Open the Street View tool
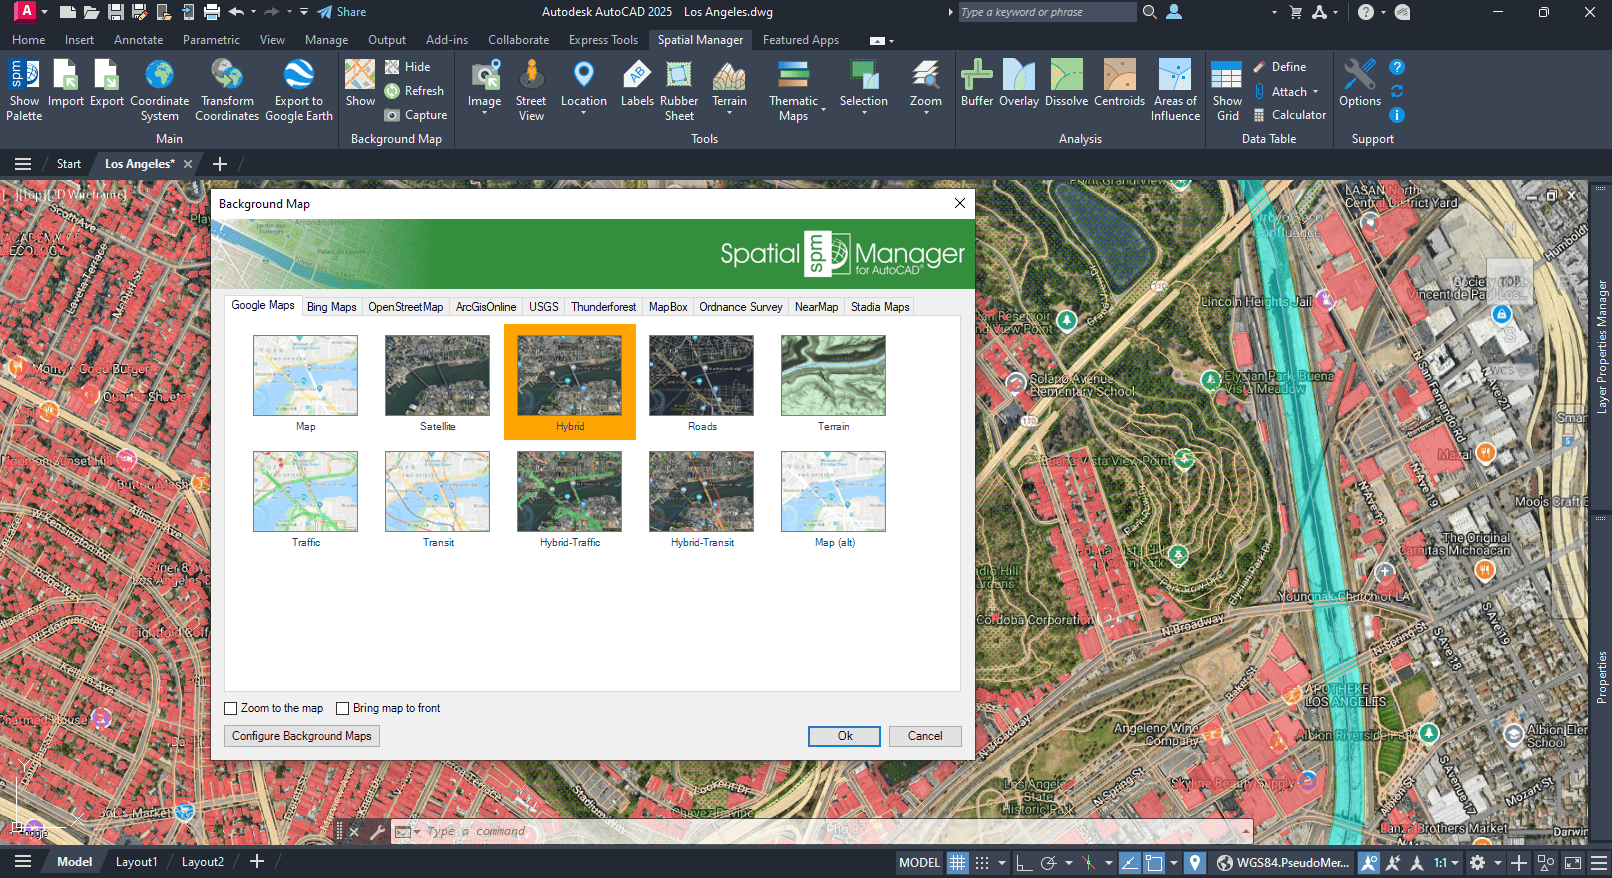 [x=531, y=89]
